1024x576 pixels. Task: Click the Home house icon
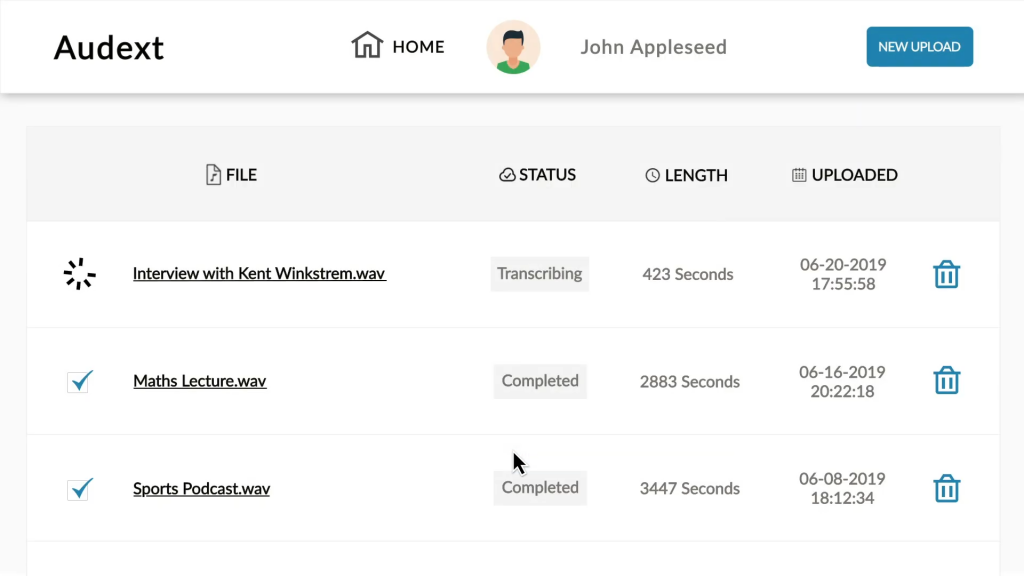(x=367, y=45)
